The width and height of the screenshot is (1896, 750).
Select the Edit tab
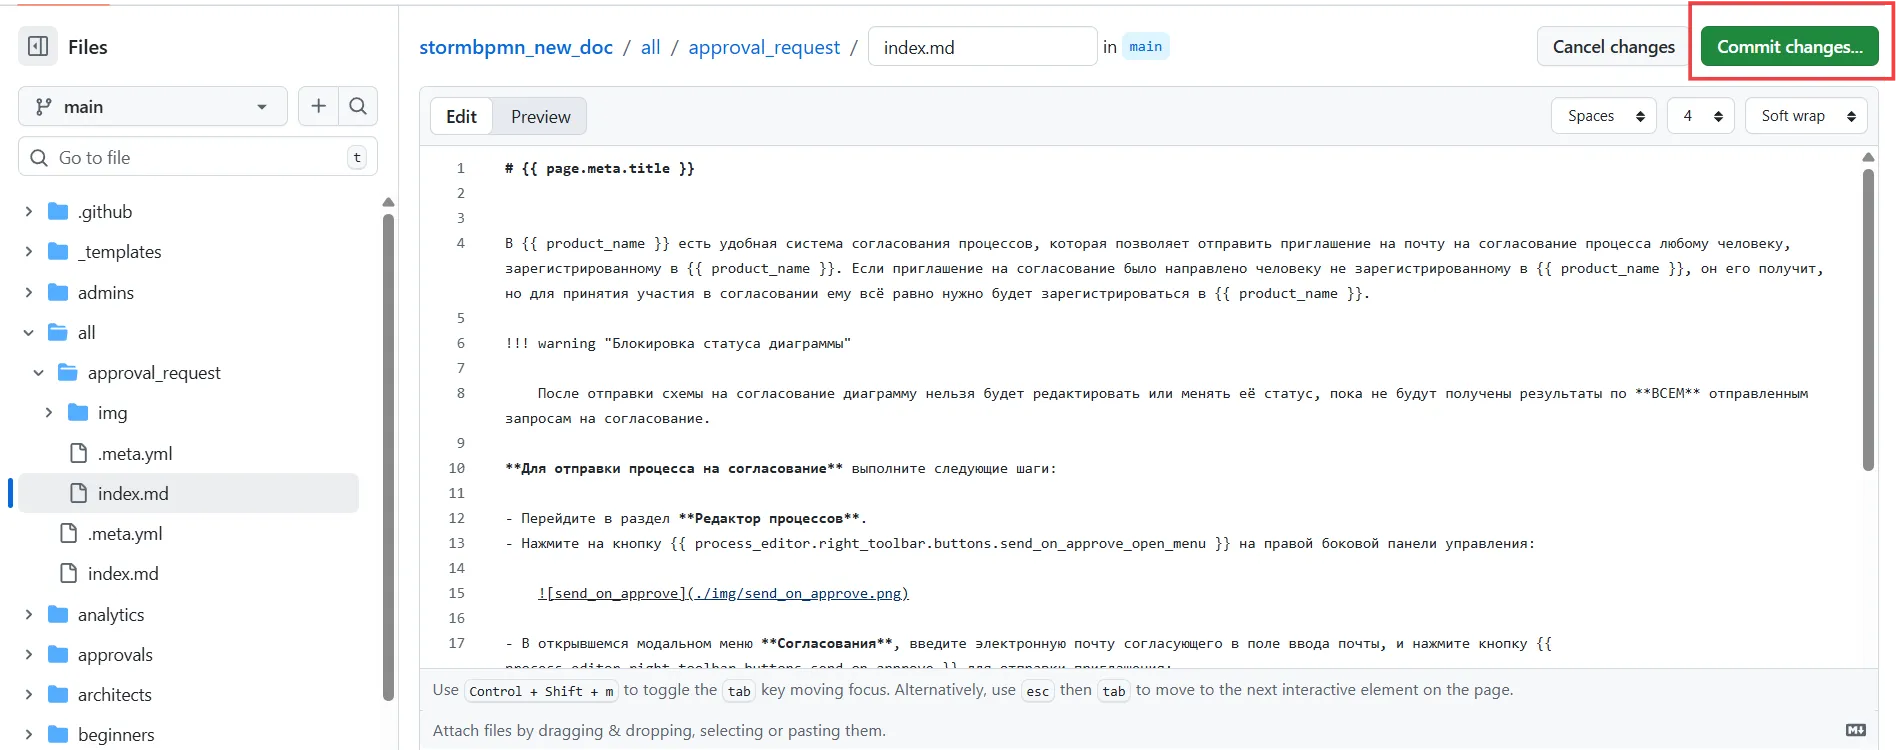click(x=461, y=117)
